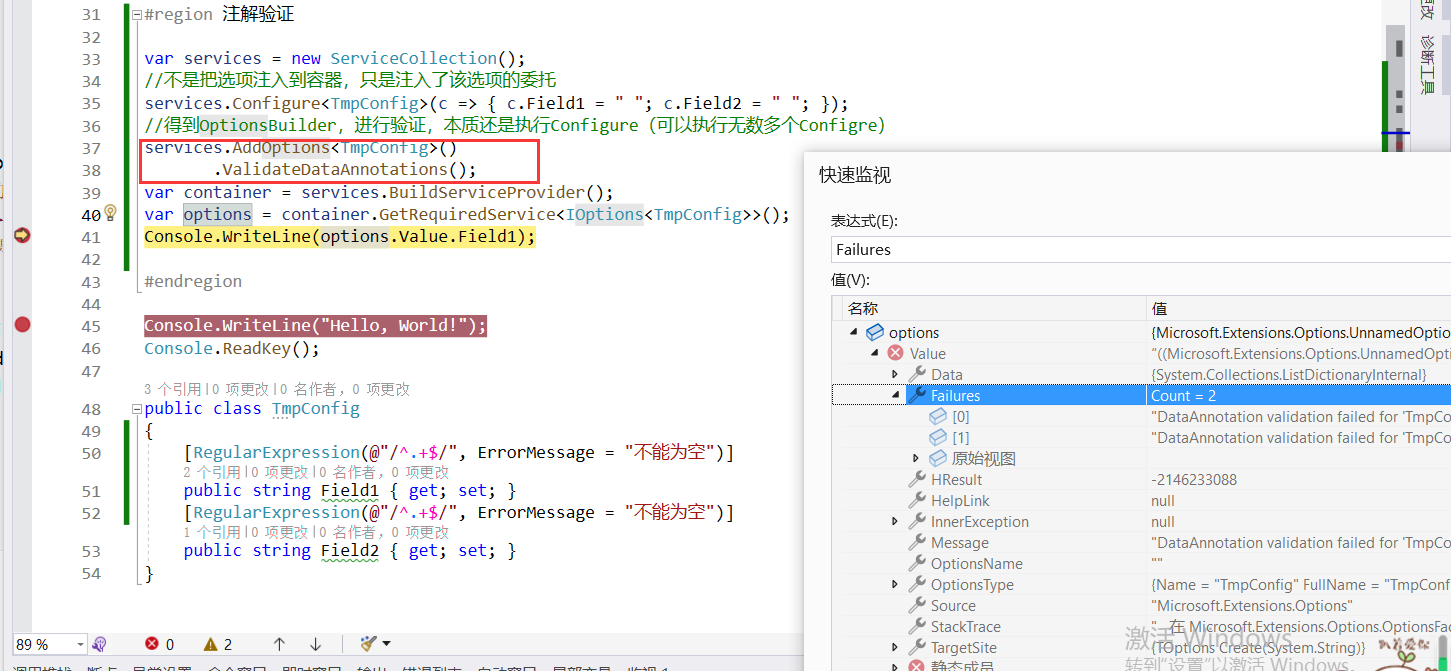
Task: Open the 2 个引用 CodeLens link
Action: coord(211,472)
